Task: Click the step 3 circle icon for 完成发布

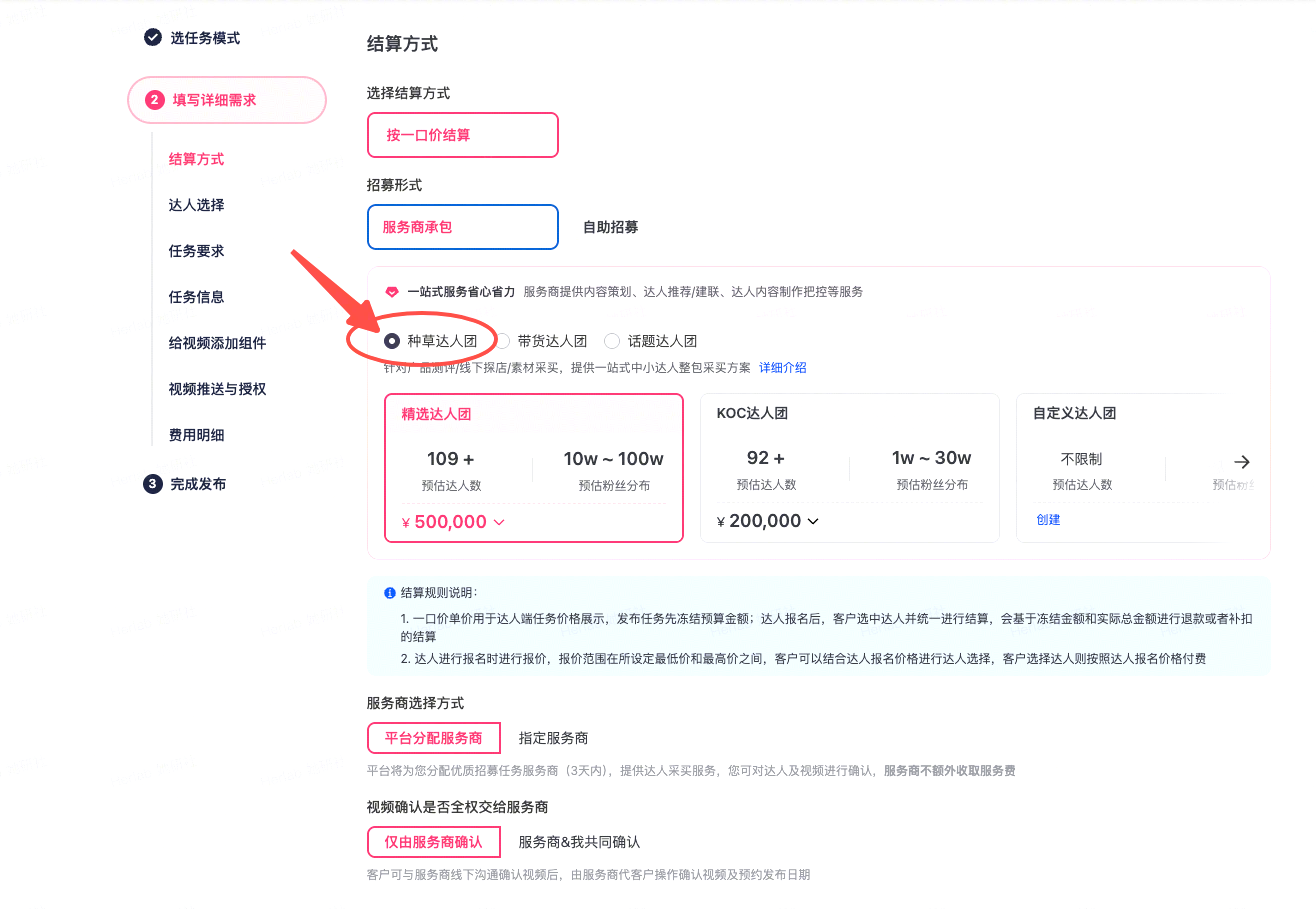Action: coord(153,484)
